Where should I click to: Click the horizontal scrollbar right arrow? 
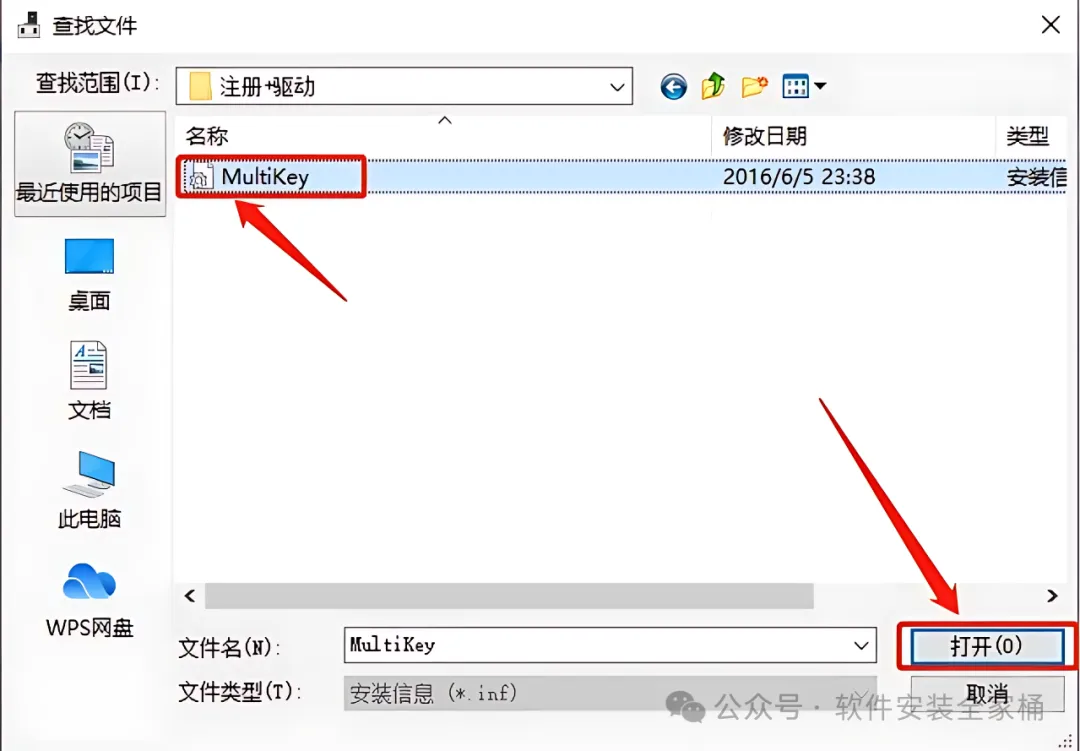tap(1052, 596)
